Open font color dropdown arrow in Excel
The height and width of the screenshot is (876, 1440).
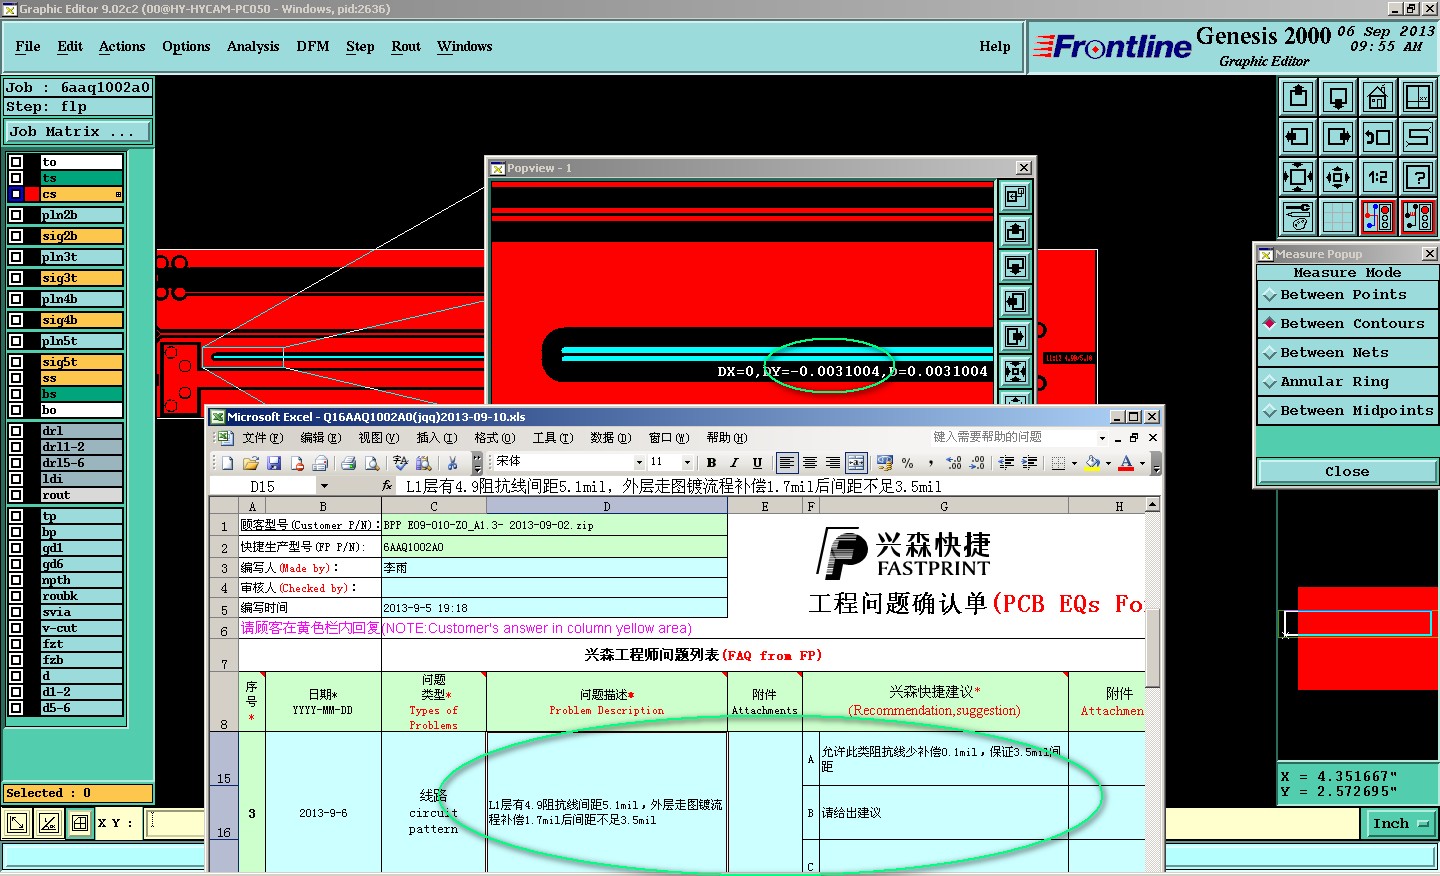[x=1142, y=463]
